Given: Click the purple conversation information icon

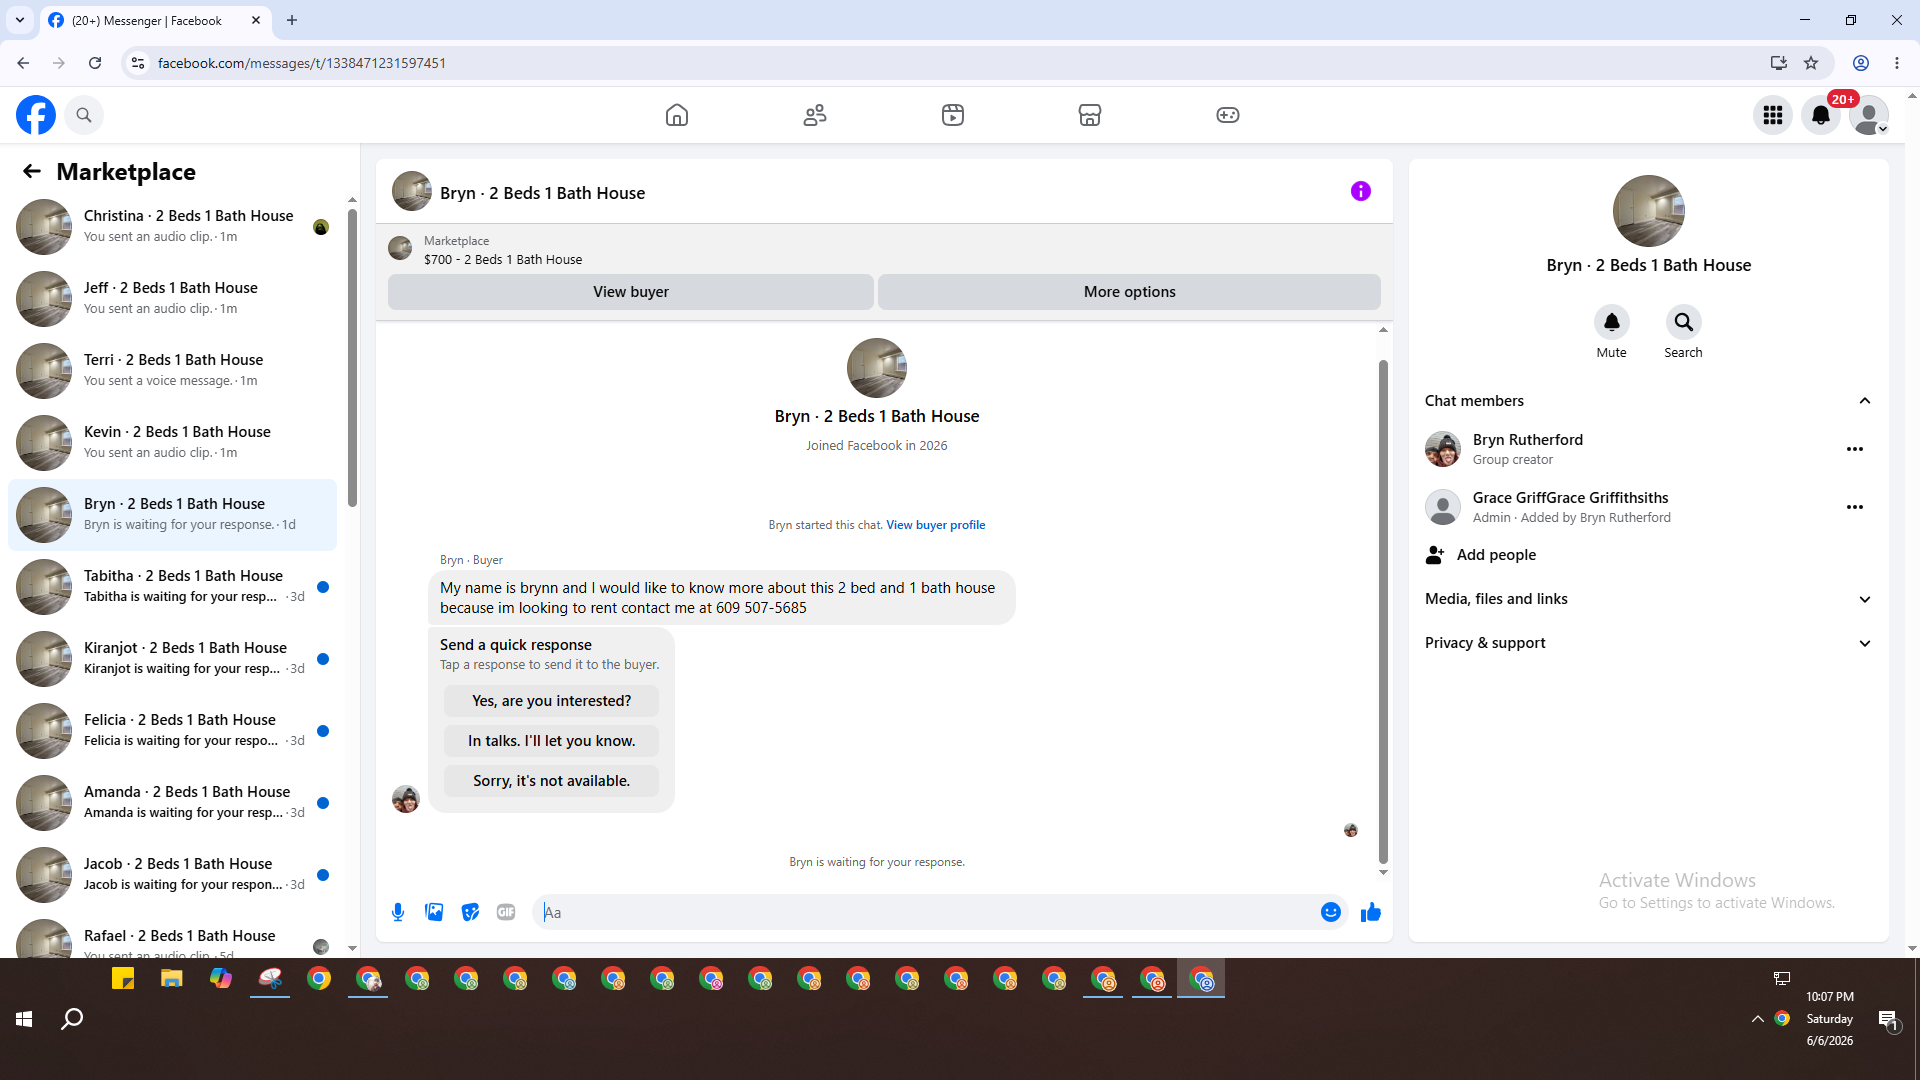Looking at the screenshot, I should (x=1361, y=191).
